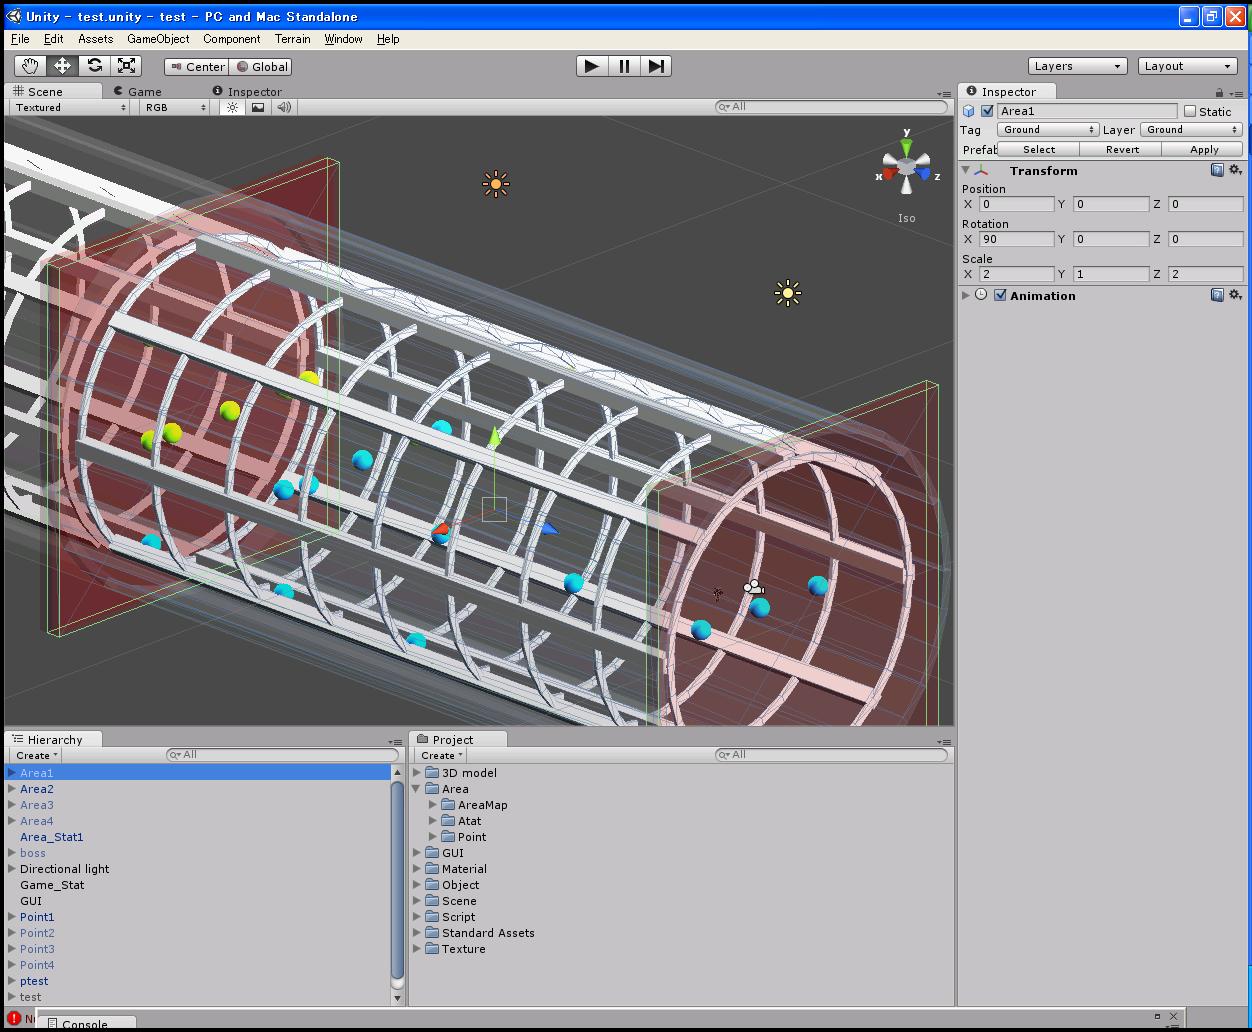Screen dimensions: 1252x1032
Task: Open the Layers dropdown
Action: 1077,66
